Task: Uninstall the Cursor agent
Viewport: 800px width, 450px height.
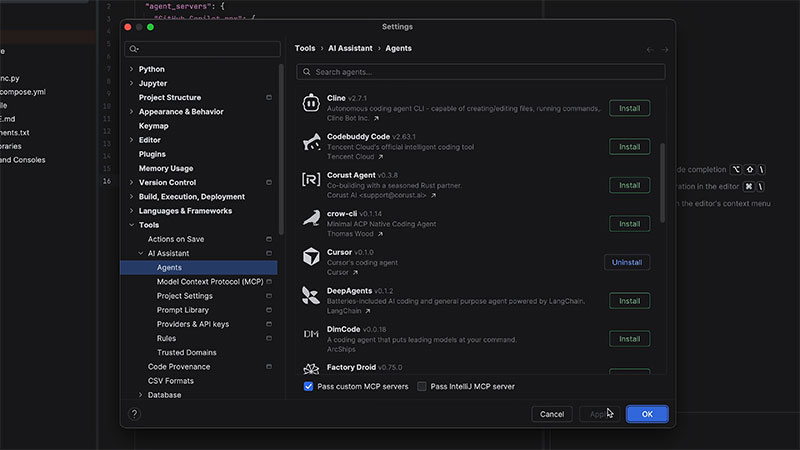Action: (x=627, y=262)
